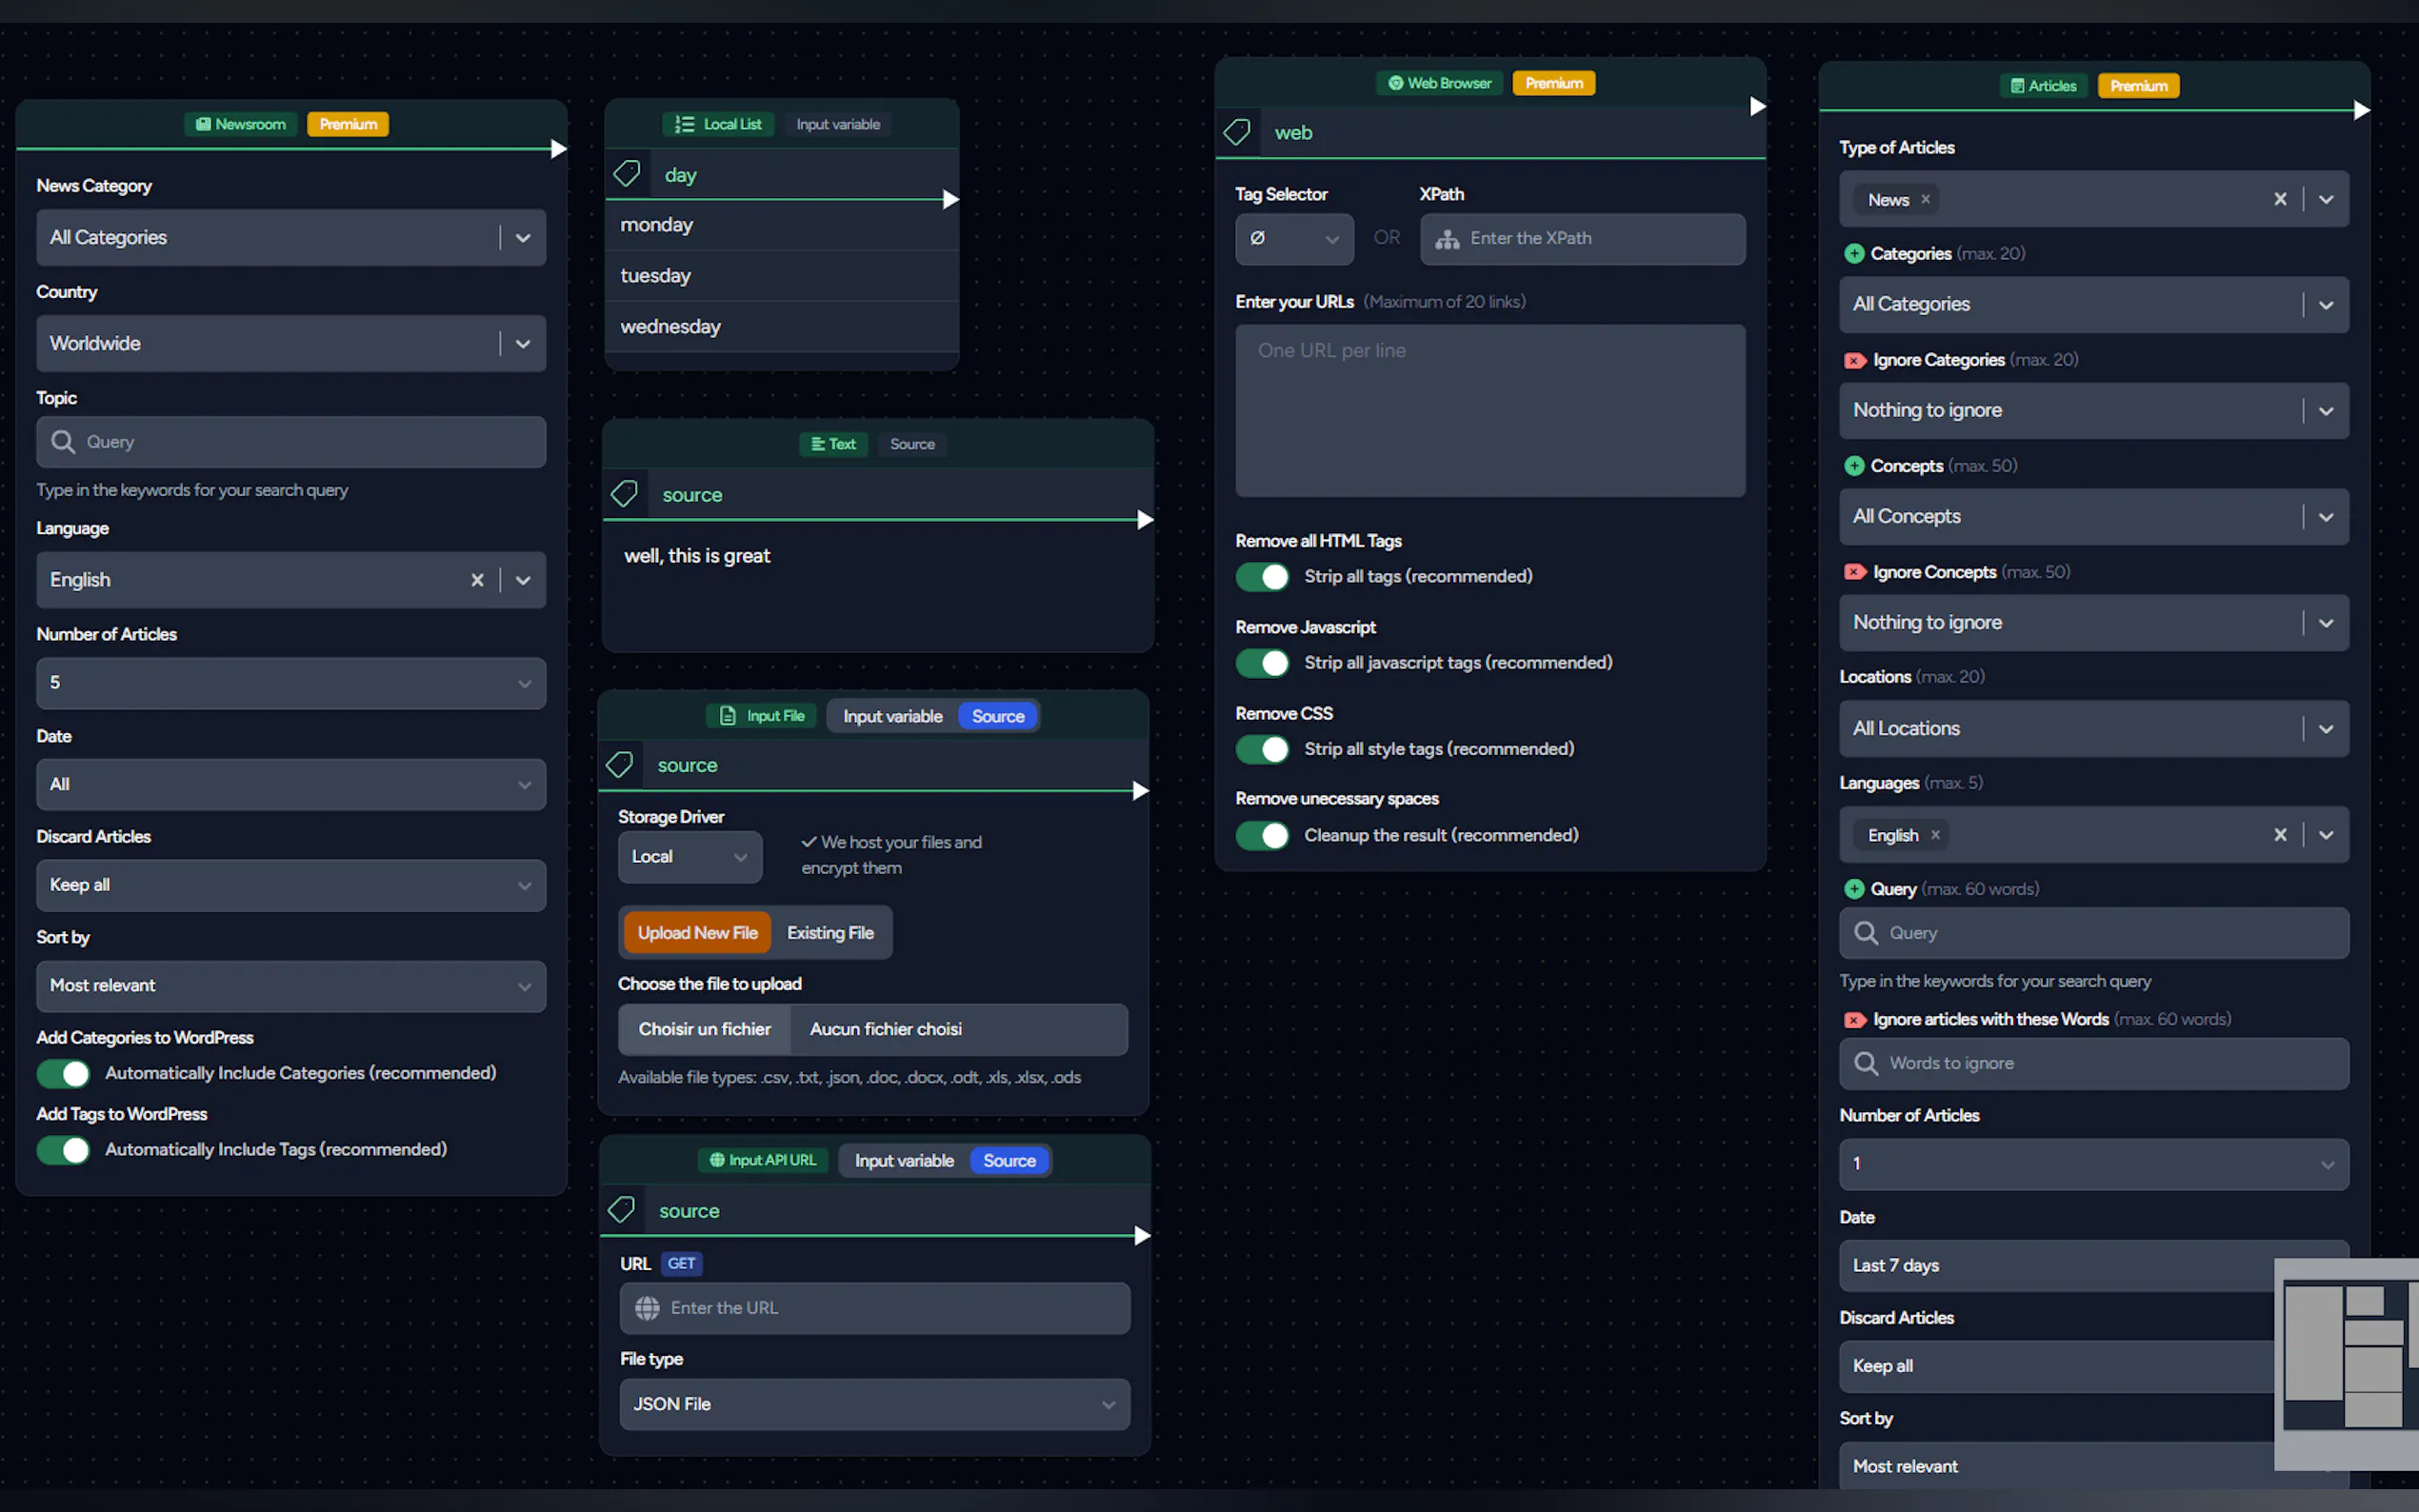Click the Enter the XPath input field

coord(1582,238)
